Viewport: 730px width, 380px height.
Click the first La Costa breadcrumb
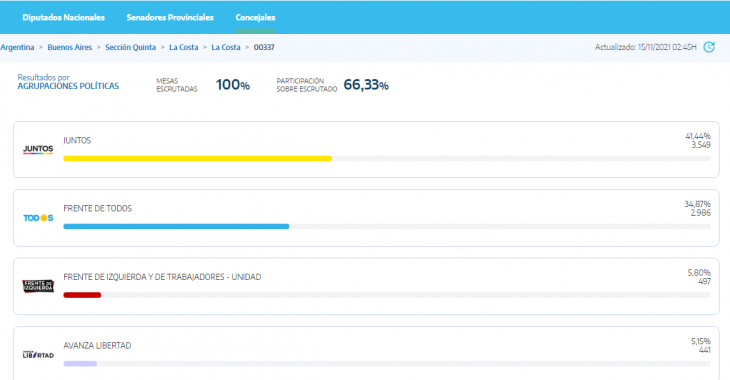click(x=183, y=48)
